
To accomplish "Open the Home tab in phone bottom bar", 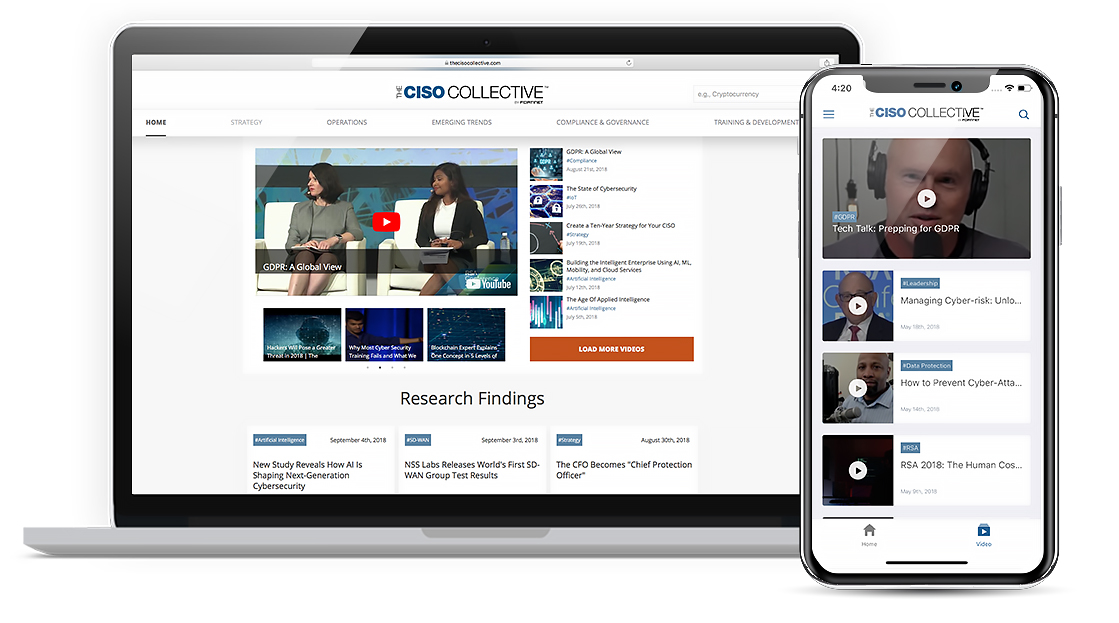I will tap(869, 535).
